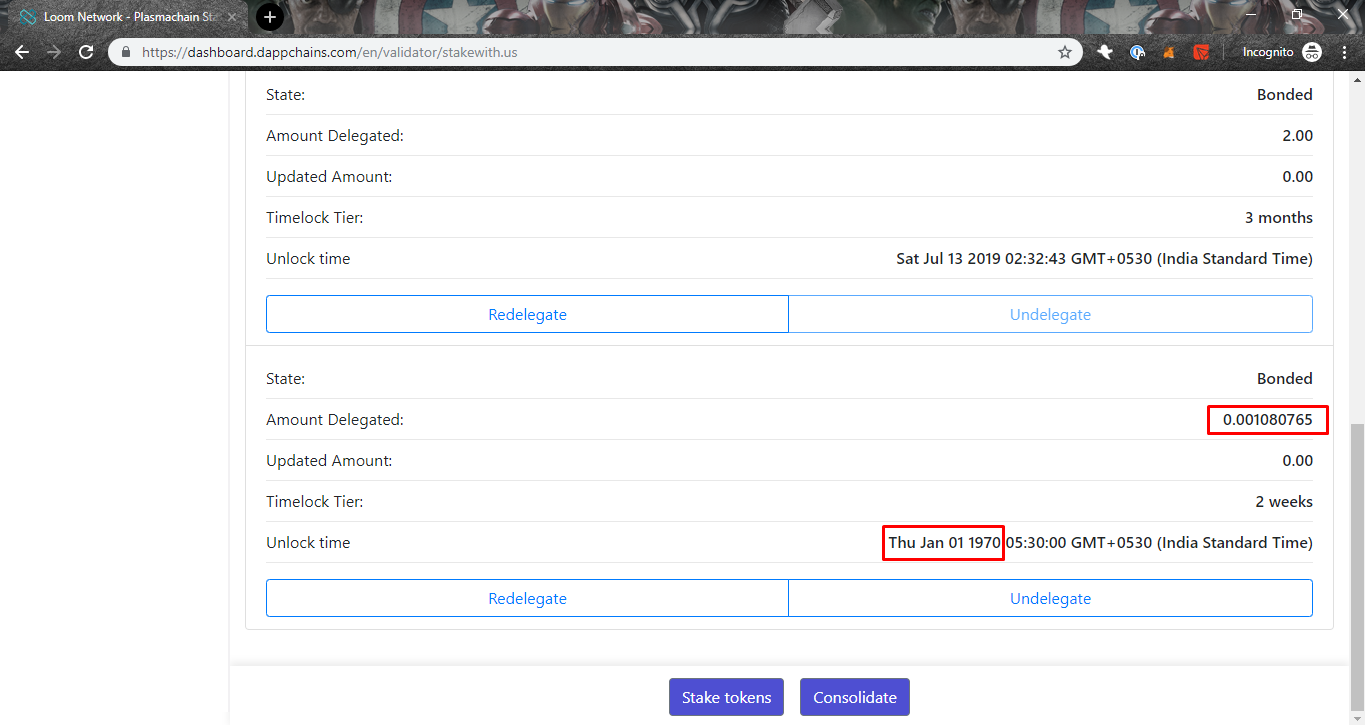Open the MetaMask extension icon

click(1168, 51)
